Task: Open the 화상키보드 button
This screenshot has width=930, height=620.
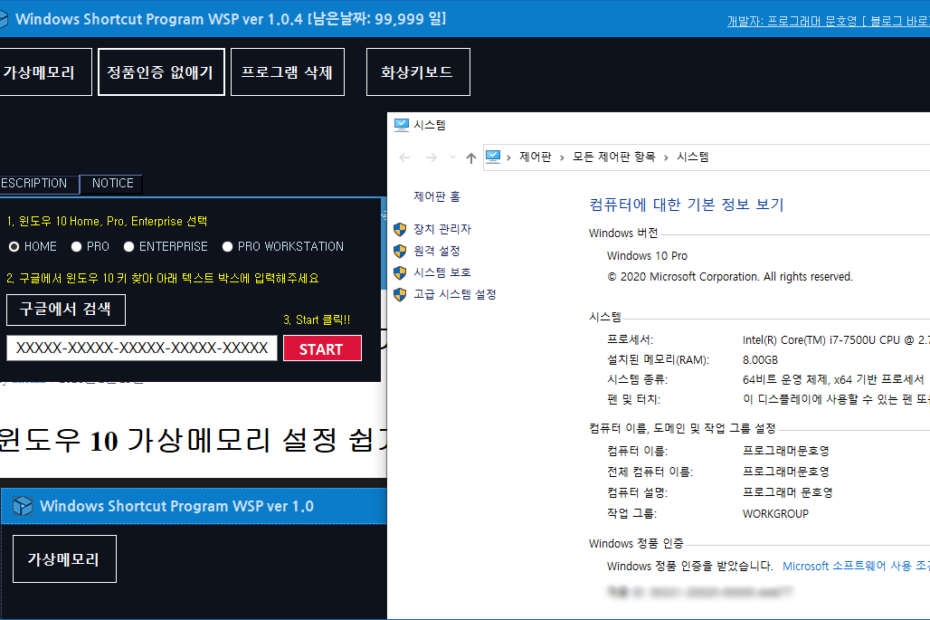Action: [x=418, y=72]
